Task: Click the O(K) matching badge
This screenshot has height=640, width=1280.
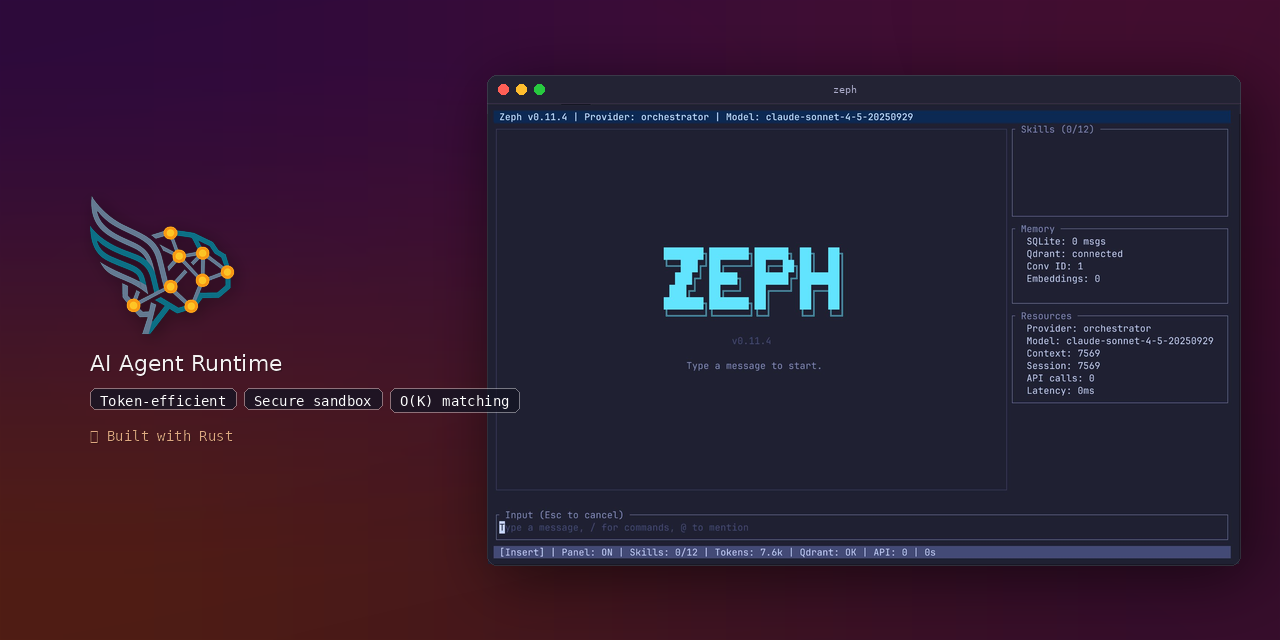Action: click(x=454, y=399)
